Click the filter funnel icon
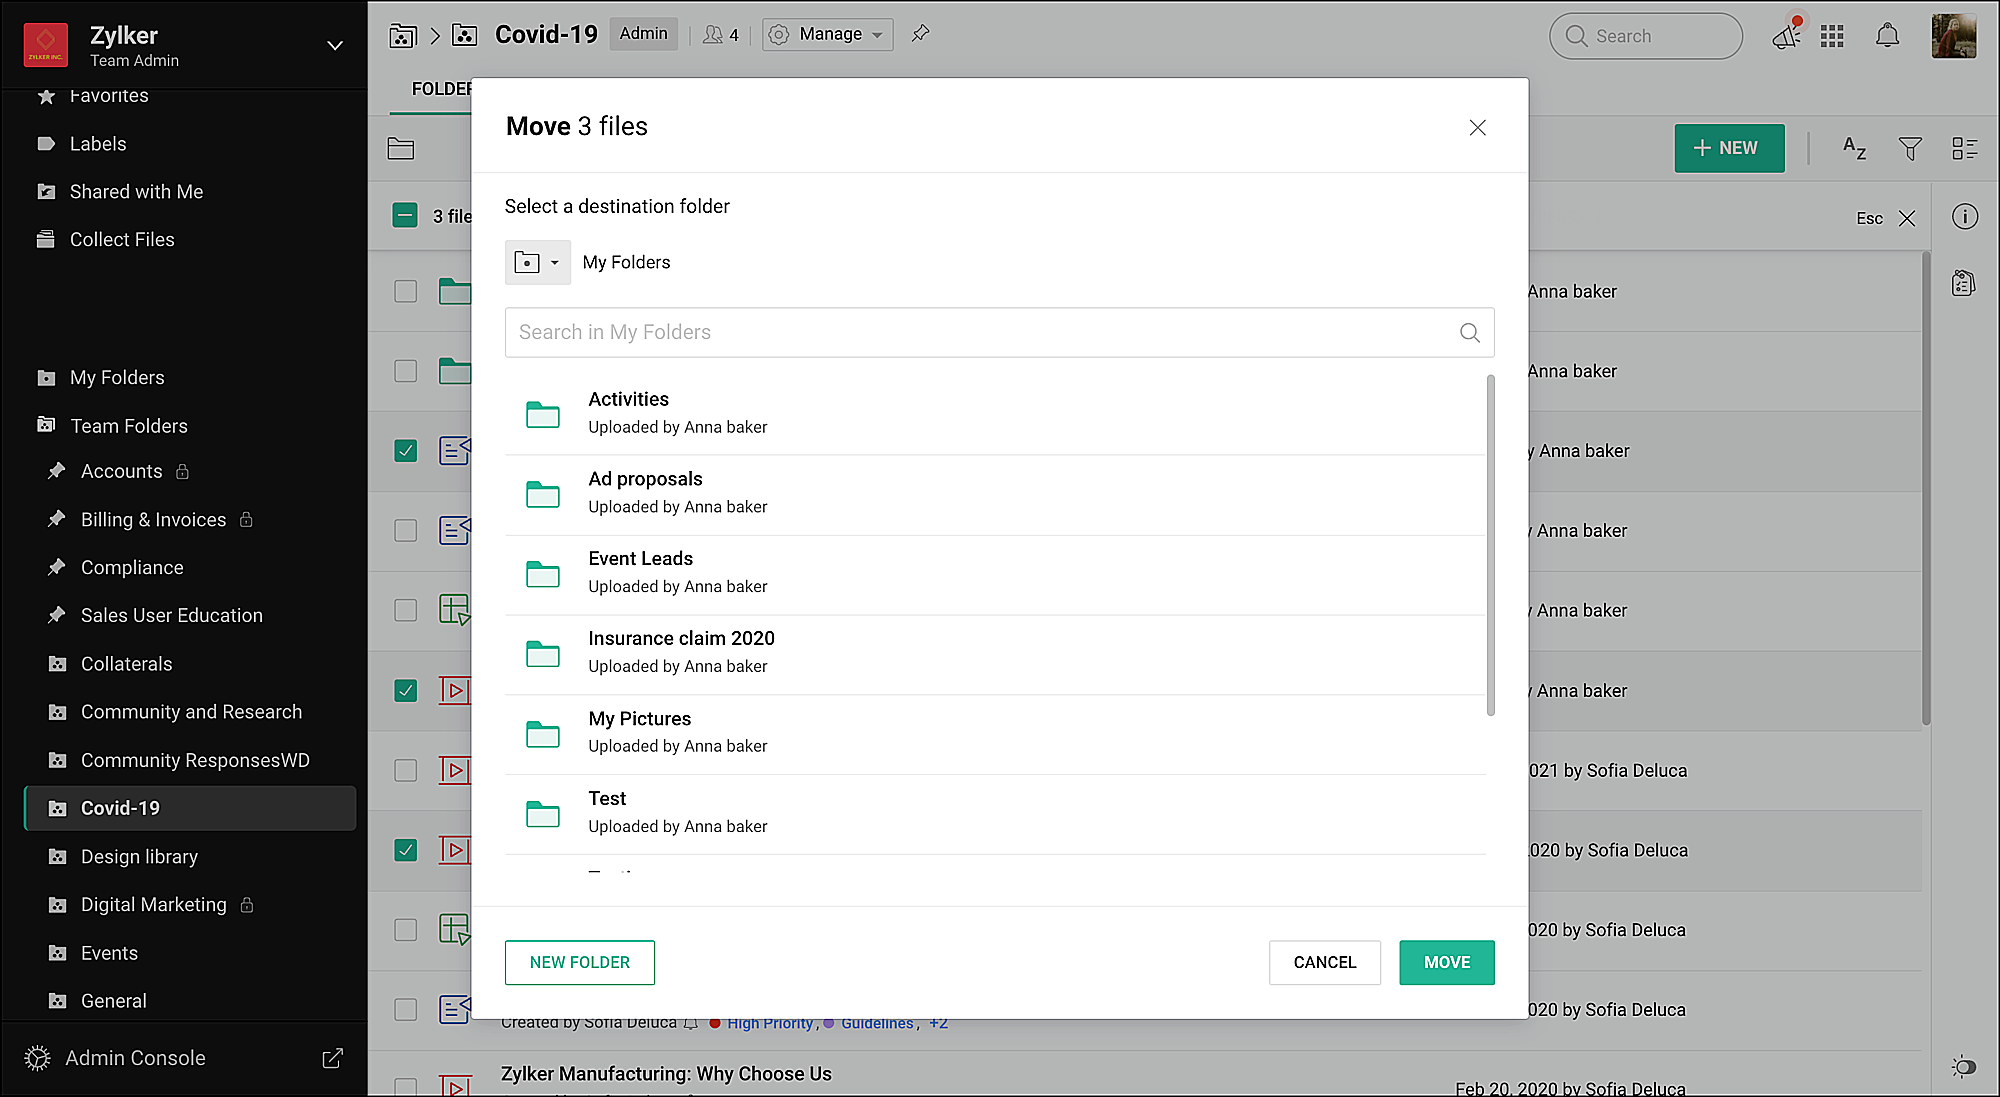The image size is (2000, 1097). point(1910,149)
